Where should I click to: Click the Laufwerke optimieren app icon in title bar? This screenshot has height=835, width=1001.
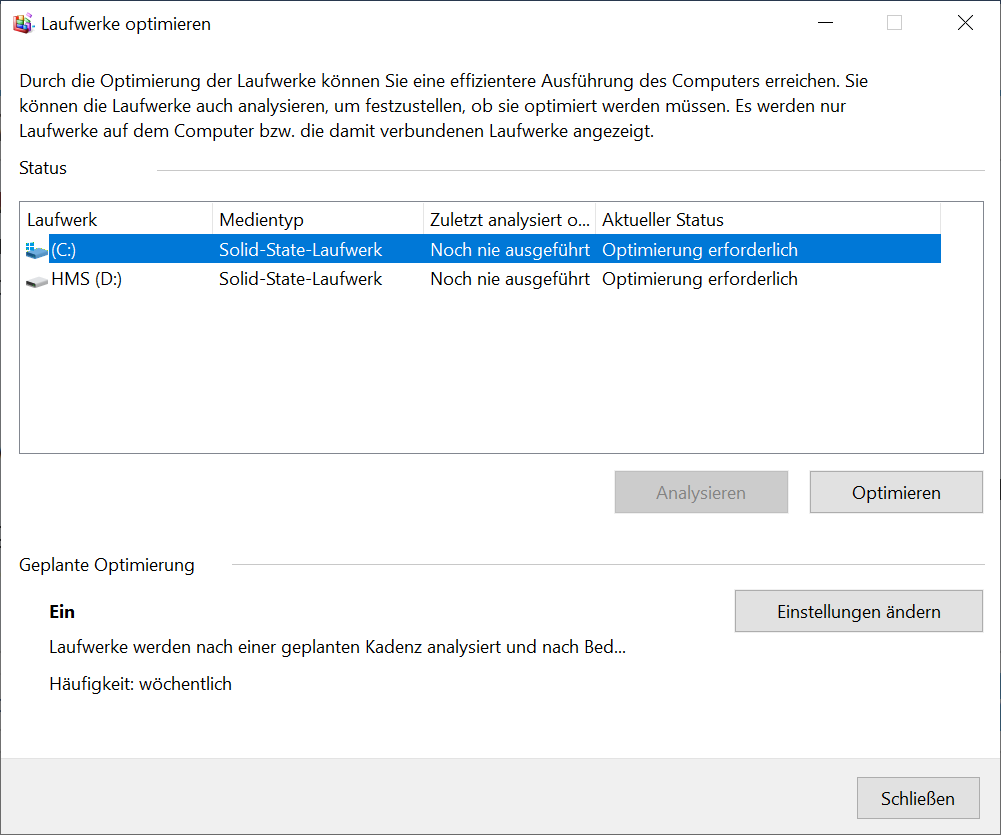coord(22,24)
